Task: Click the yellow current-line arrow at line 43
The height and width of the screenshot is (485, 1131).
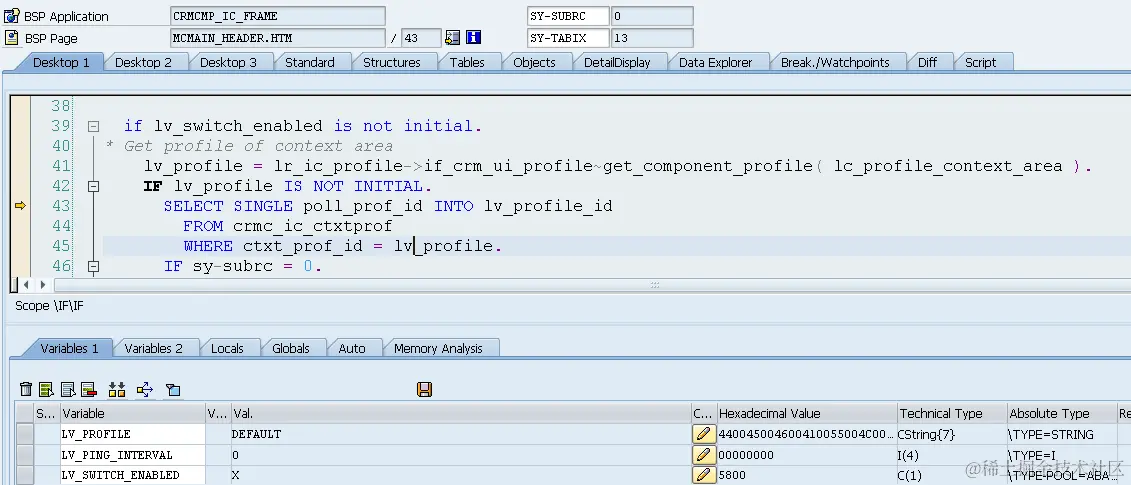Action: point(20,206)
